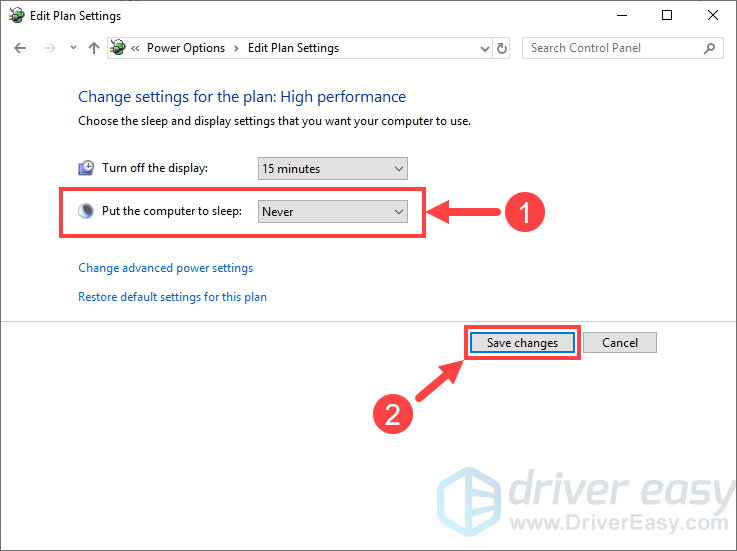
Task: Select the Edit Plan Settings breadcrumb
Action: click(x=293, y=48)
